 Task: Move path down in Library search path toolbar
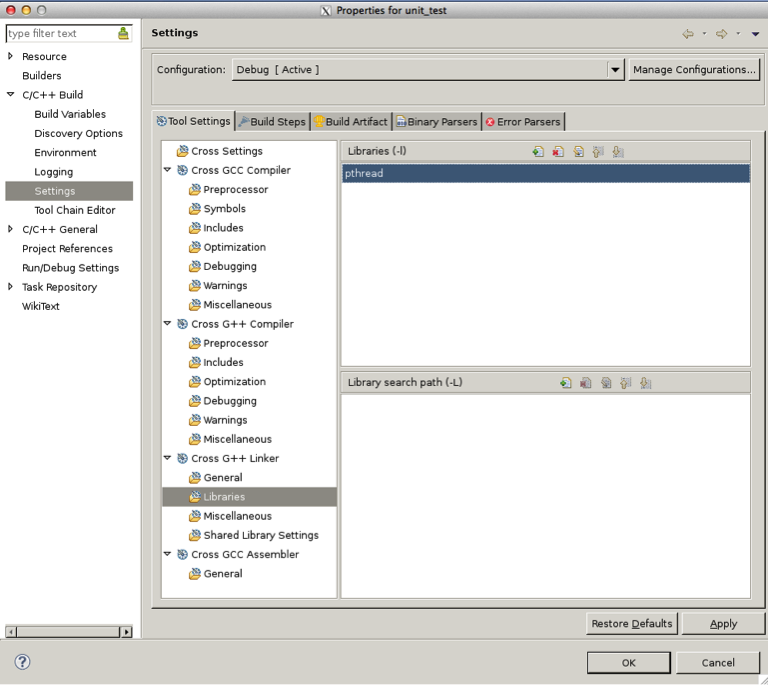(x=645, y=383)
